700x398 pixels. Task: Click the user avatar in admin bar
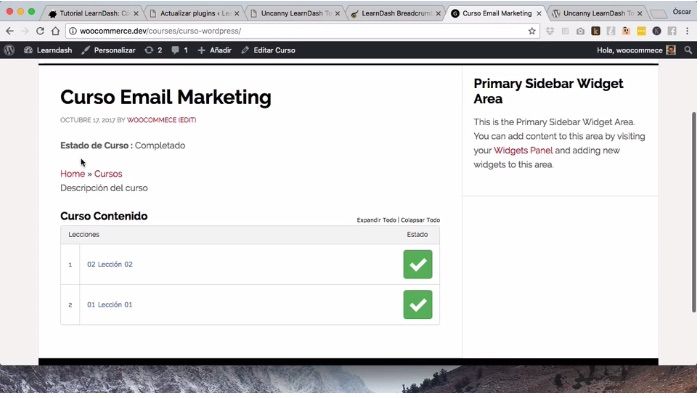[671, 50]
